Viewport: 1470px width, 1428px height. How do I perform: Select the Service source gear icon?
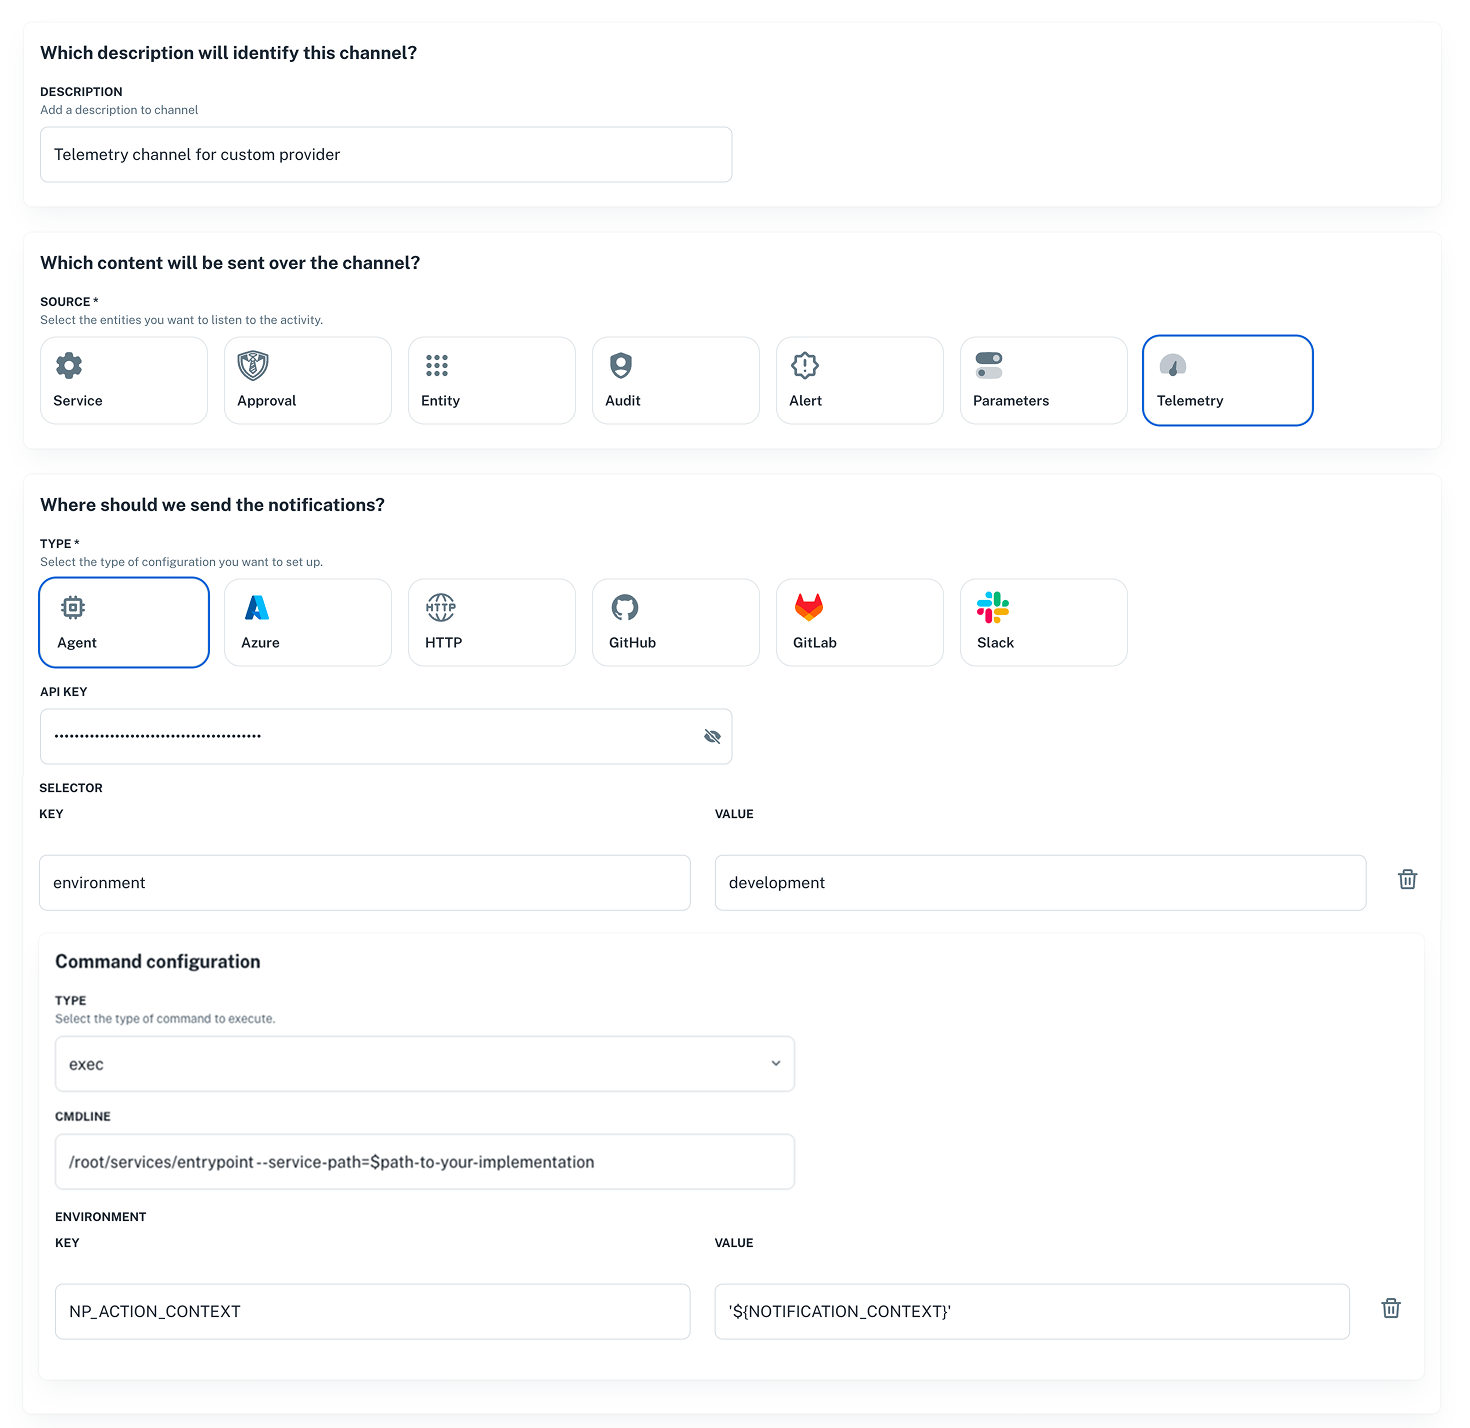(x=69, y=366)
